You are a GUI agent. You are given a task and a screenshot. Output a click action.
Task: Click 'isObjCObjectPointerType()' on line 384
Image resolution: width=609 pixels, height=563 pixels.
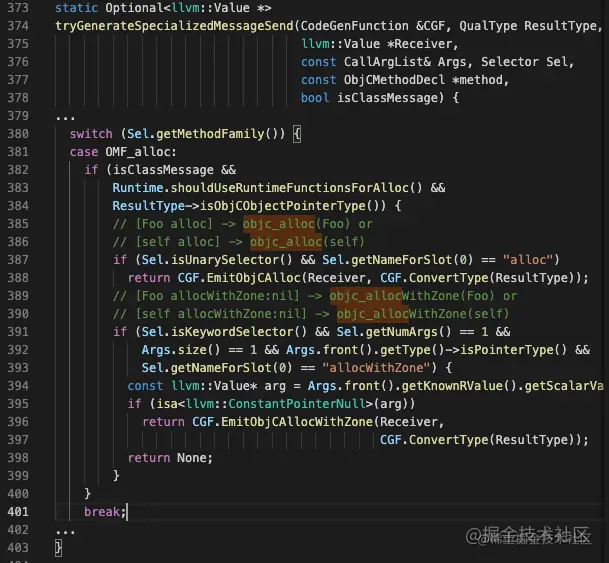pyautogui.click(x=293, y=206)
